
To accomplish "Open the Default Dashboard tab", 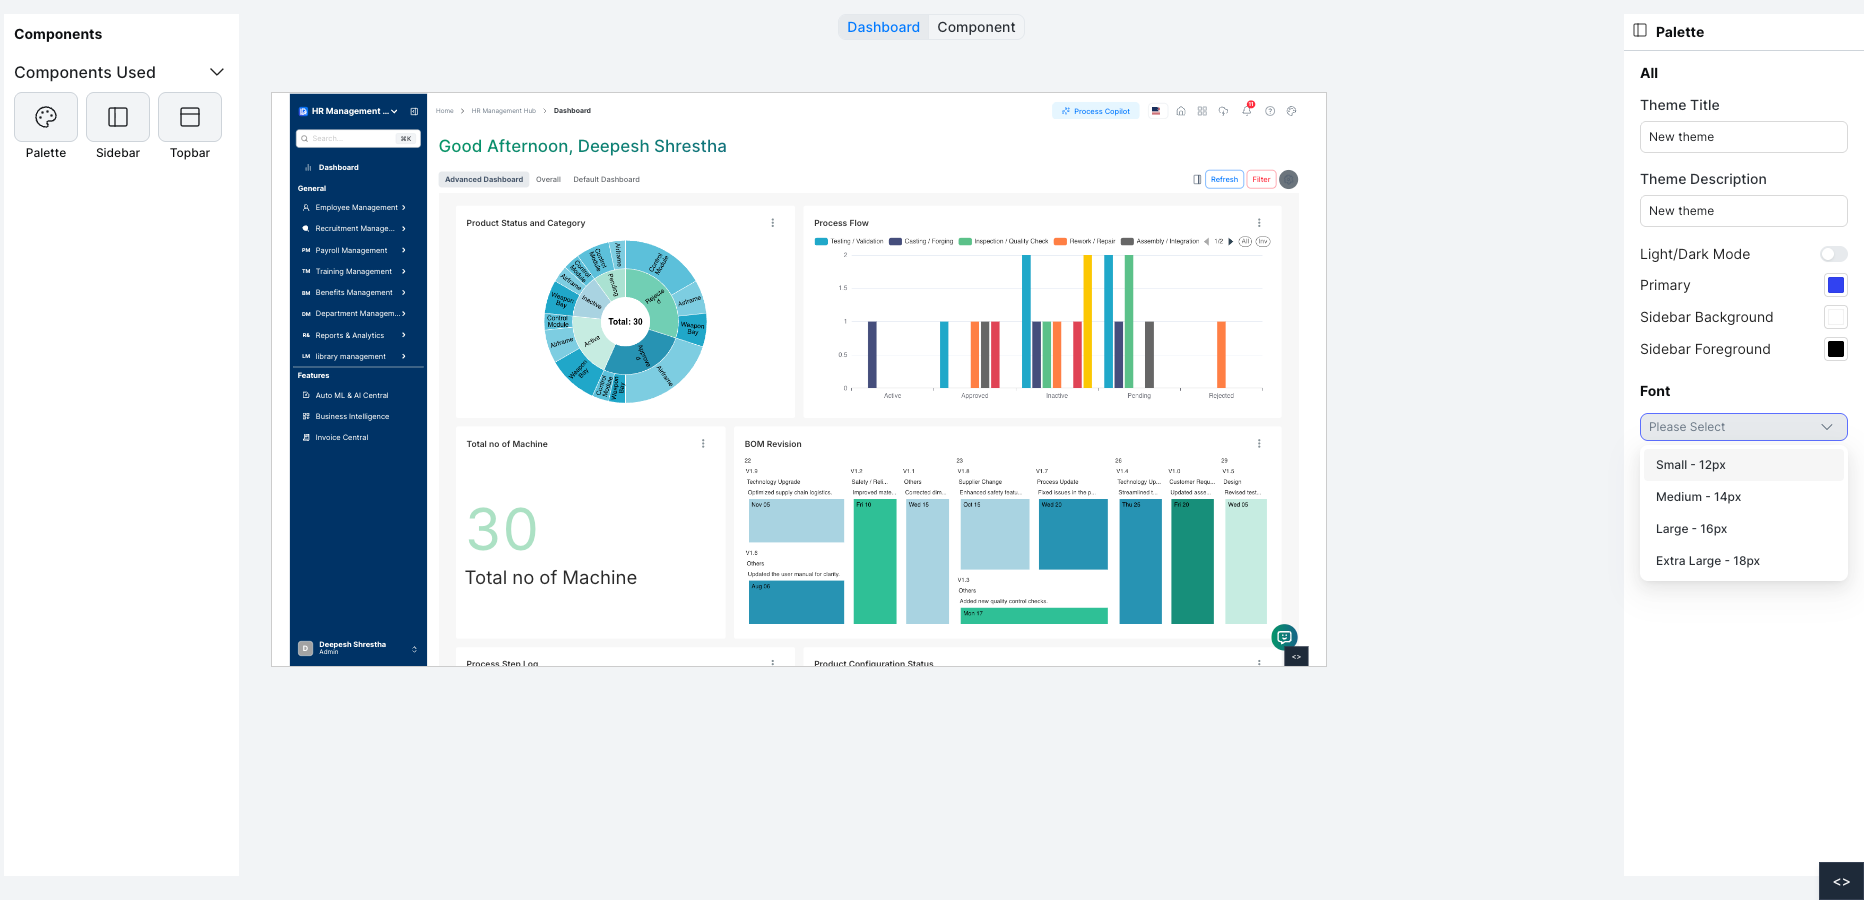I will pos(606,179).
